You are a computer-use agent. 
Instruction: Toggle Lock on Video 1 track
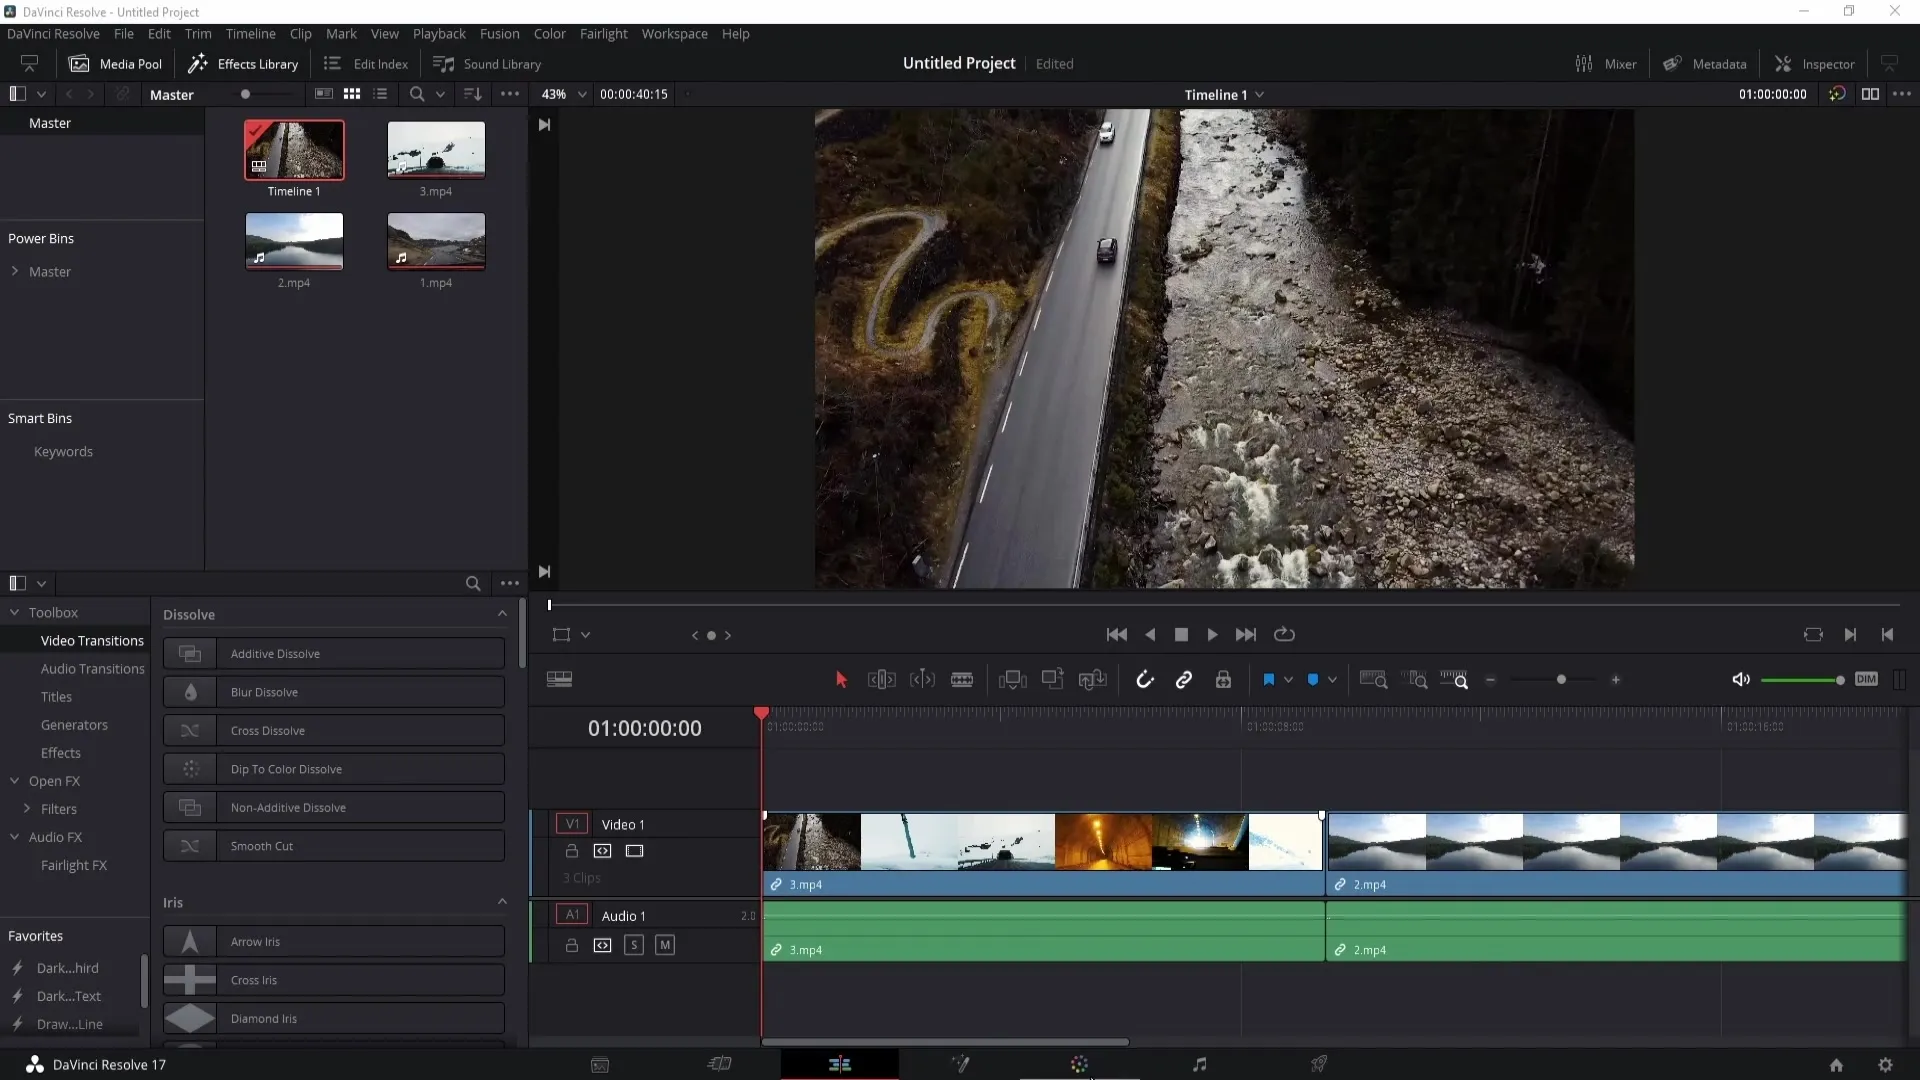click(x=572, y=851)
